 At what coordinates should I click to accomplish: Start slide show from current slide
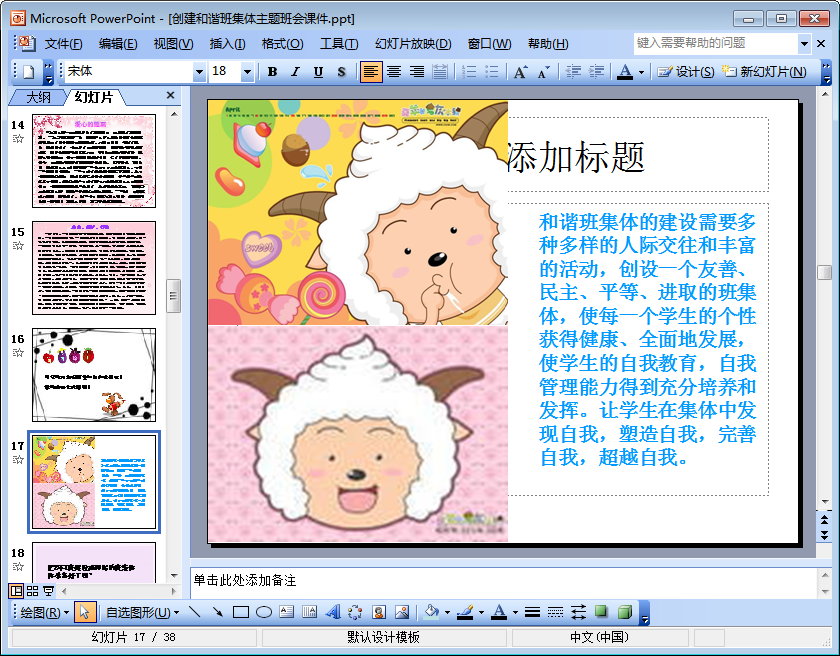tap(48, 591)
